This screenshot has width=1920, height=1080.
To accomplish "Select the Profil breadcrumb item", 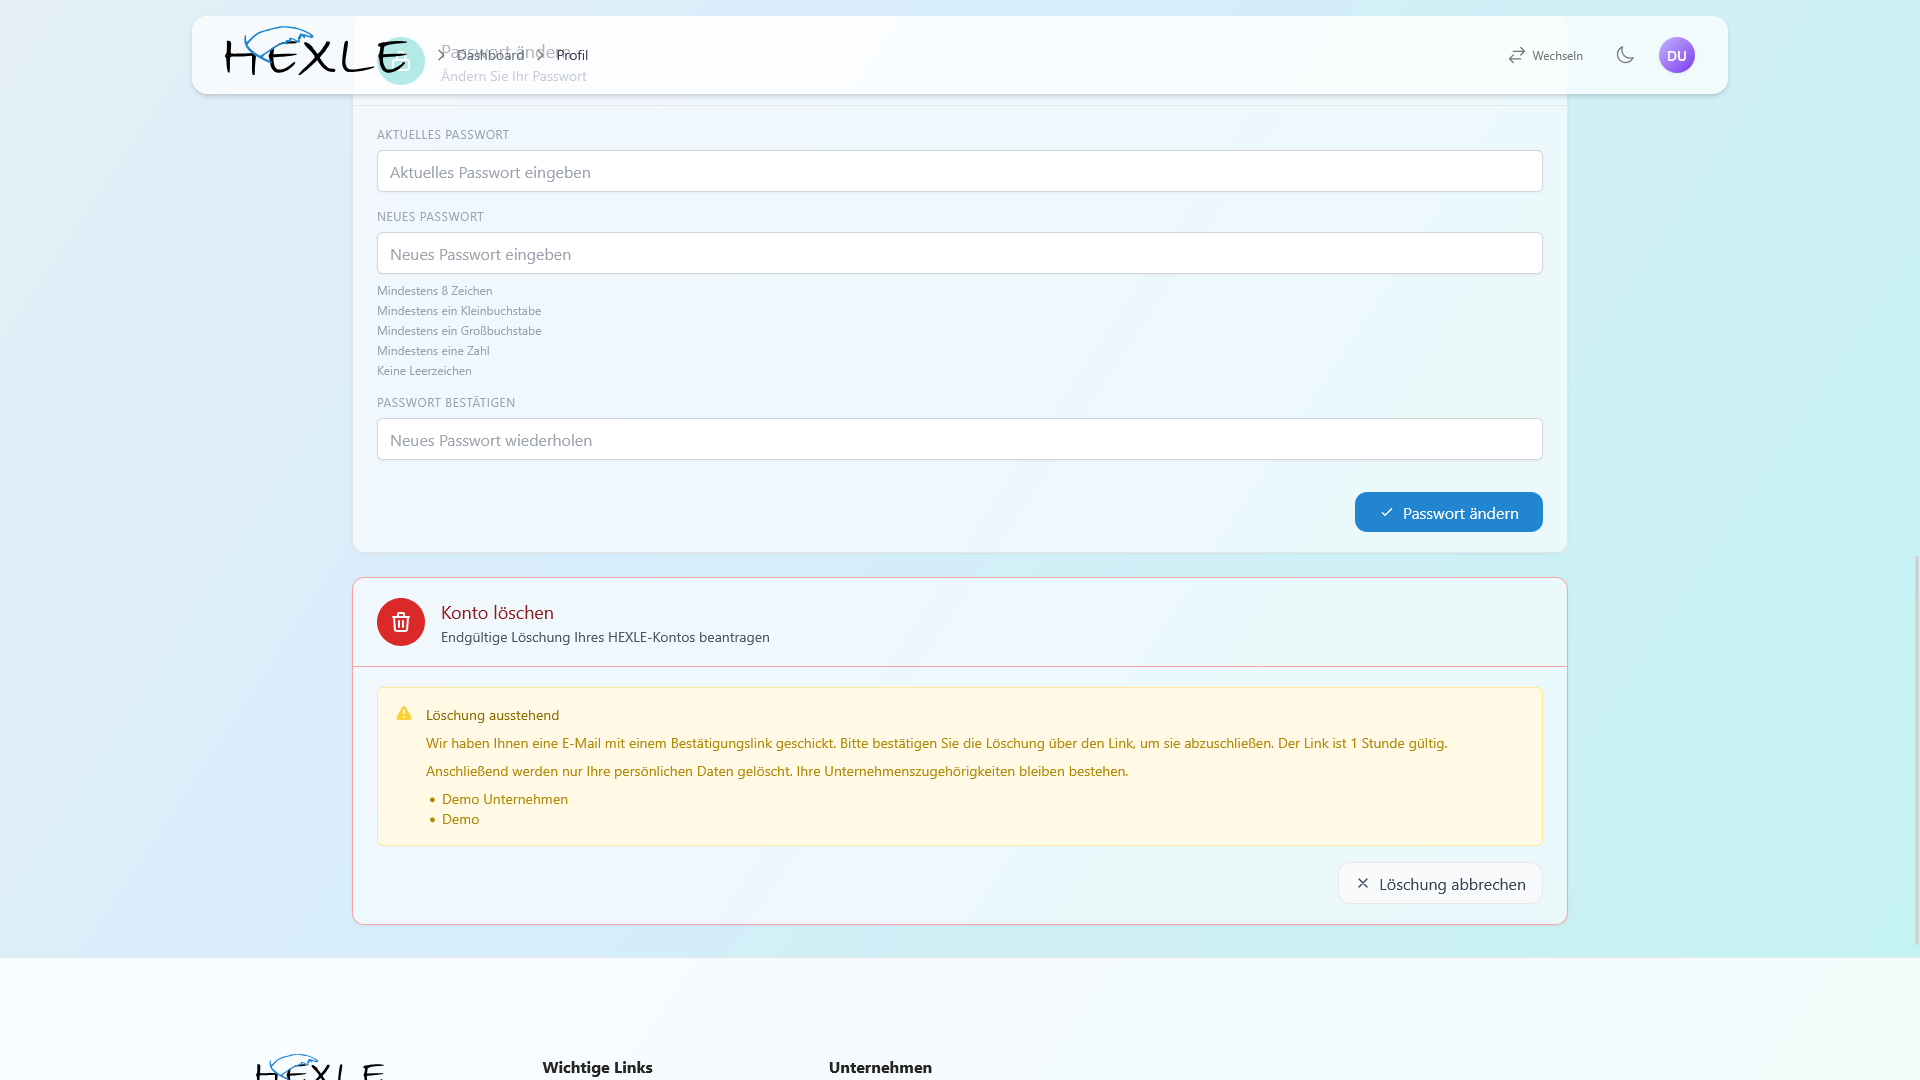I will [x=572, y=55].
